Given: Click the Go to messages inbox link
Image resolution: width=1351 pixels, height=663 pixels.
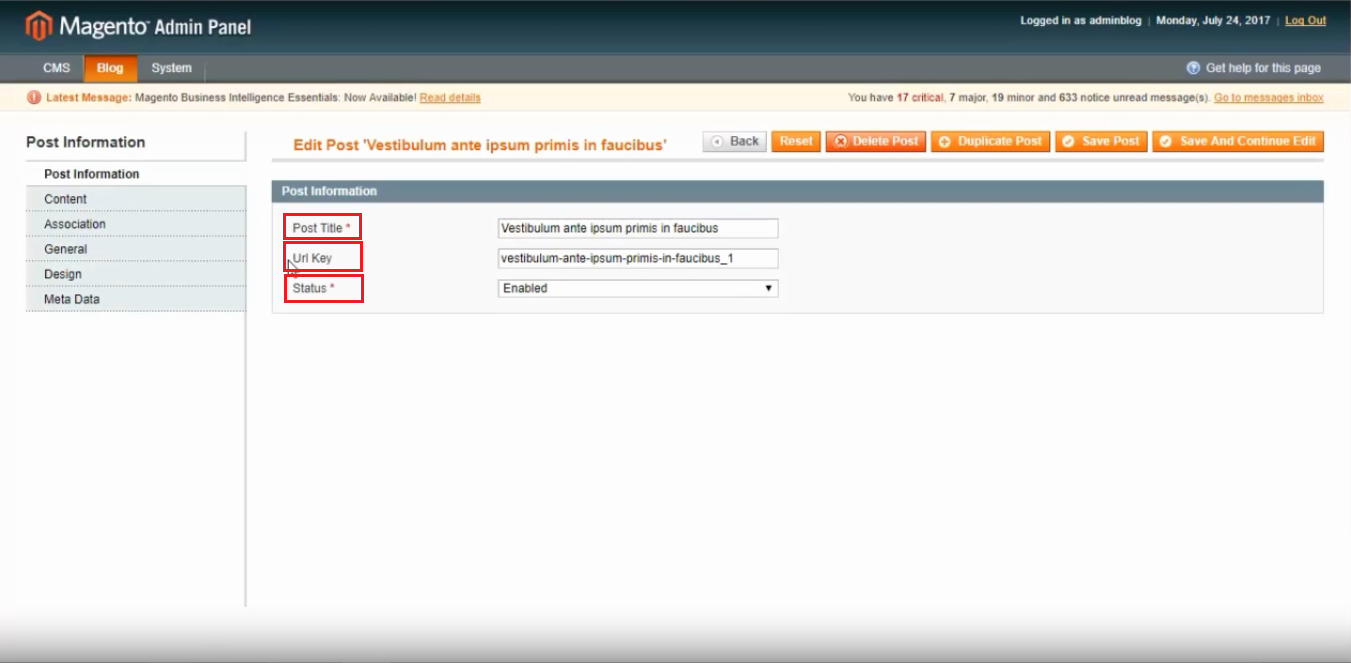Looking at the screenshot, I should 1270,98.
